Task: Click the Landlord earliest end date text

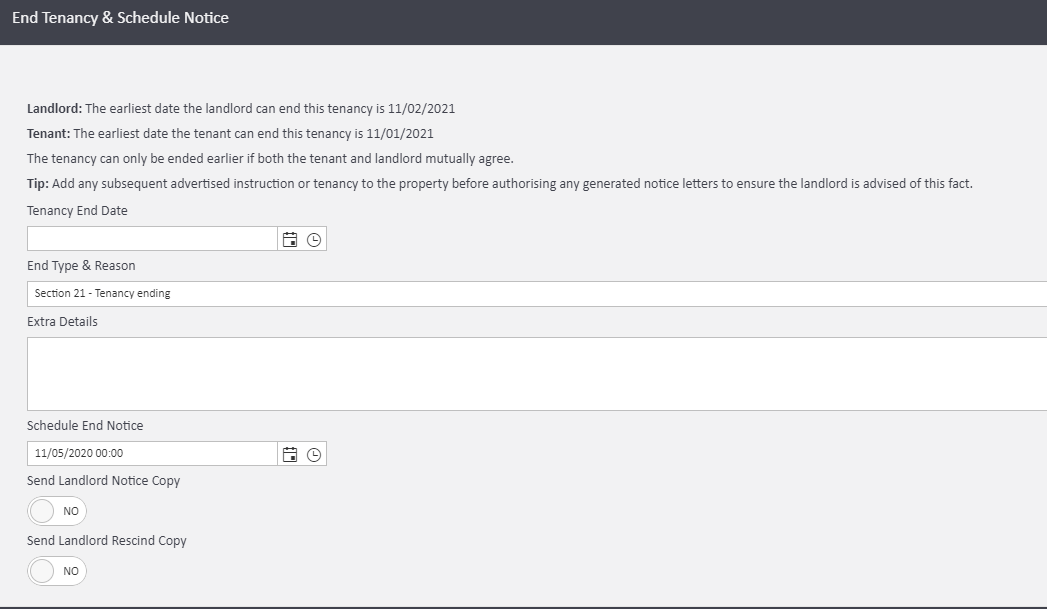Action: point(241,108)
